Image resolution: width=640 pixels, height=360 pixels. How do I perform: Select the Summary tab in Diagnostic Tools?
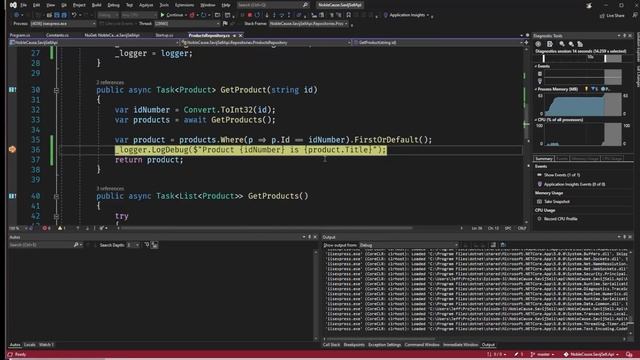tap(544, 158)
